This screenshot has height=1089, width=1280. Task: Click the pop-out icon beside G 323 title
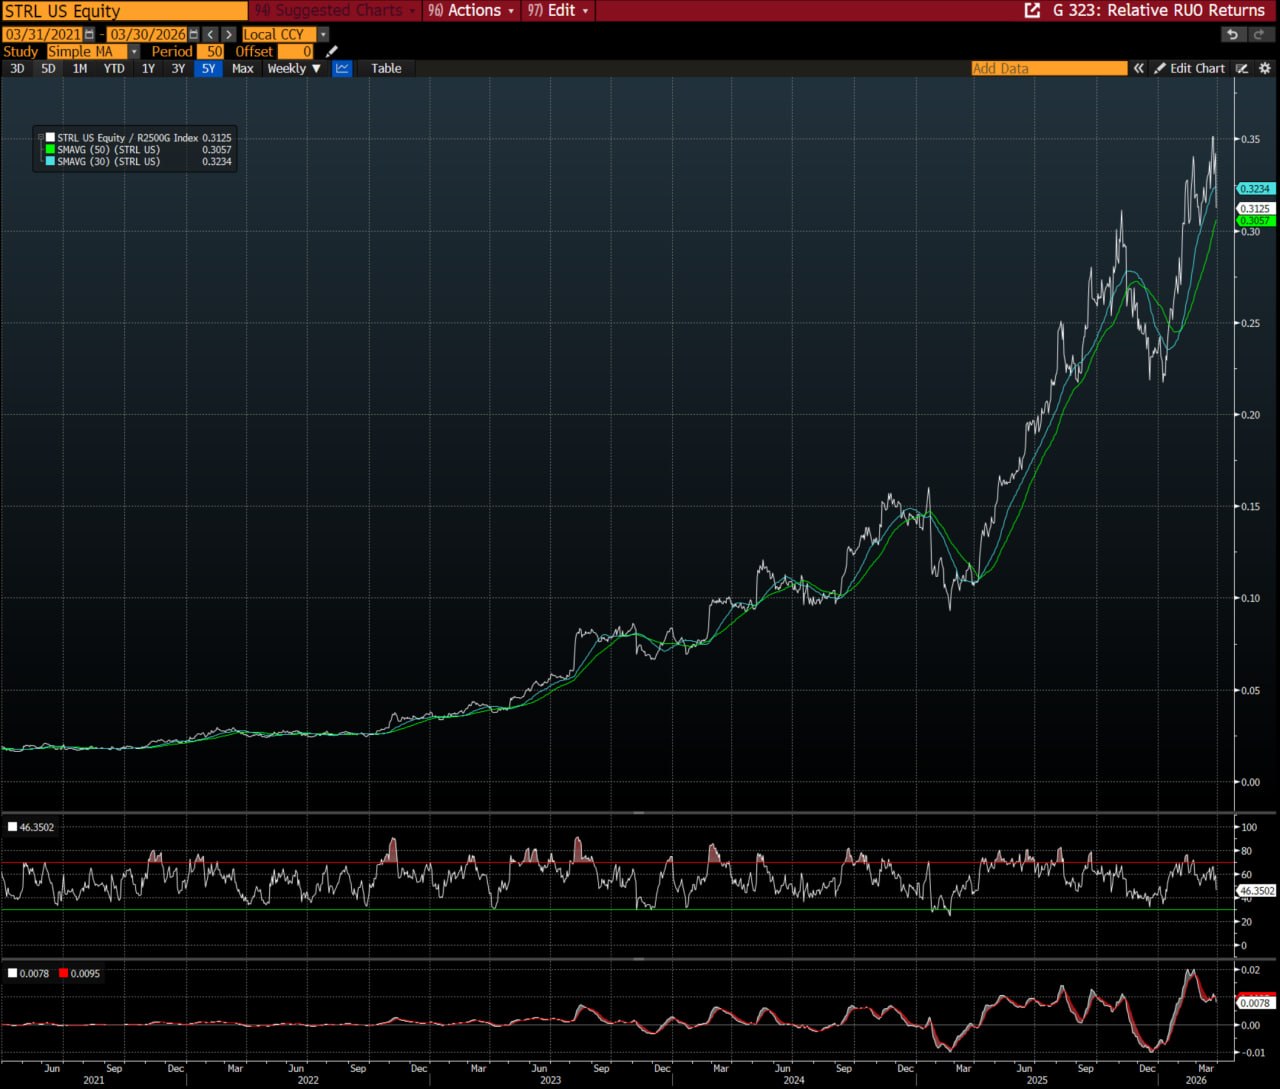click(x=1032, y=11)
